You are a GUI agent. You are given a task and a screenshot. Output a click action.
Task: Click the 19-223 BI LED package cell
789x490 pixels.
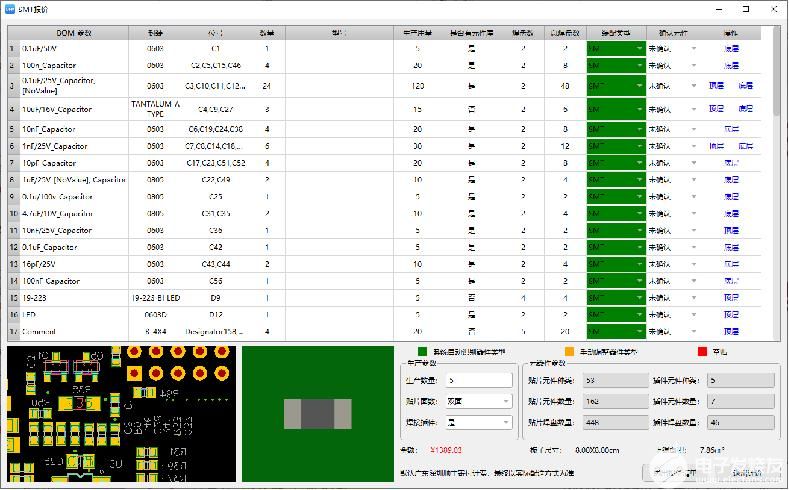tap(155, 298)
